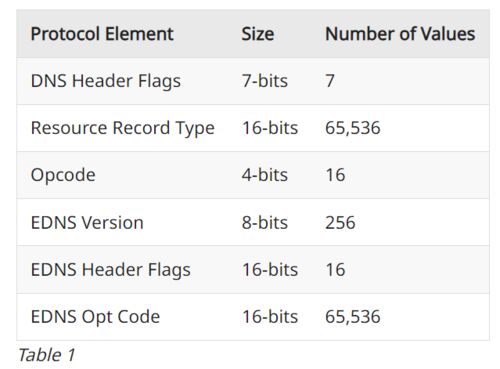Click 65,536 in EDNS Opt Code row
The image size is (500, 369).
(353, 317)
